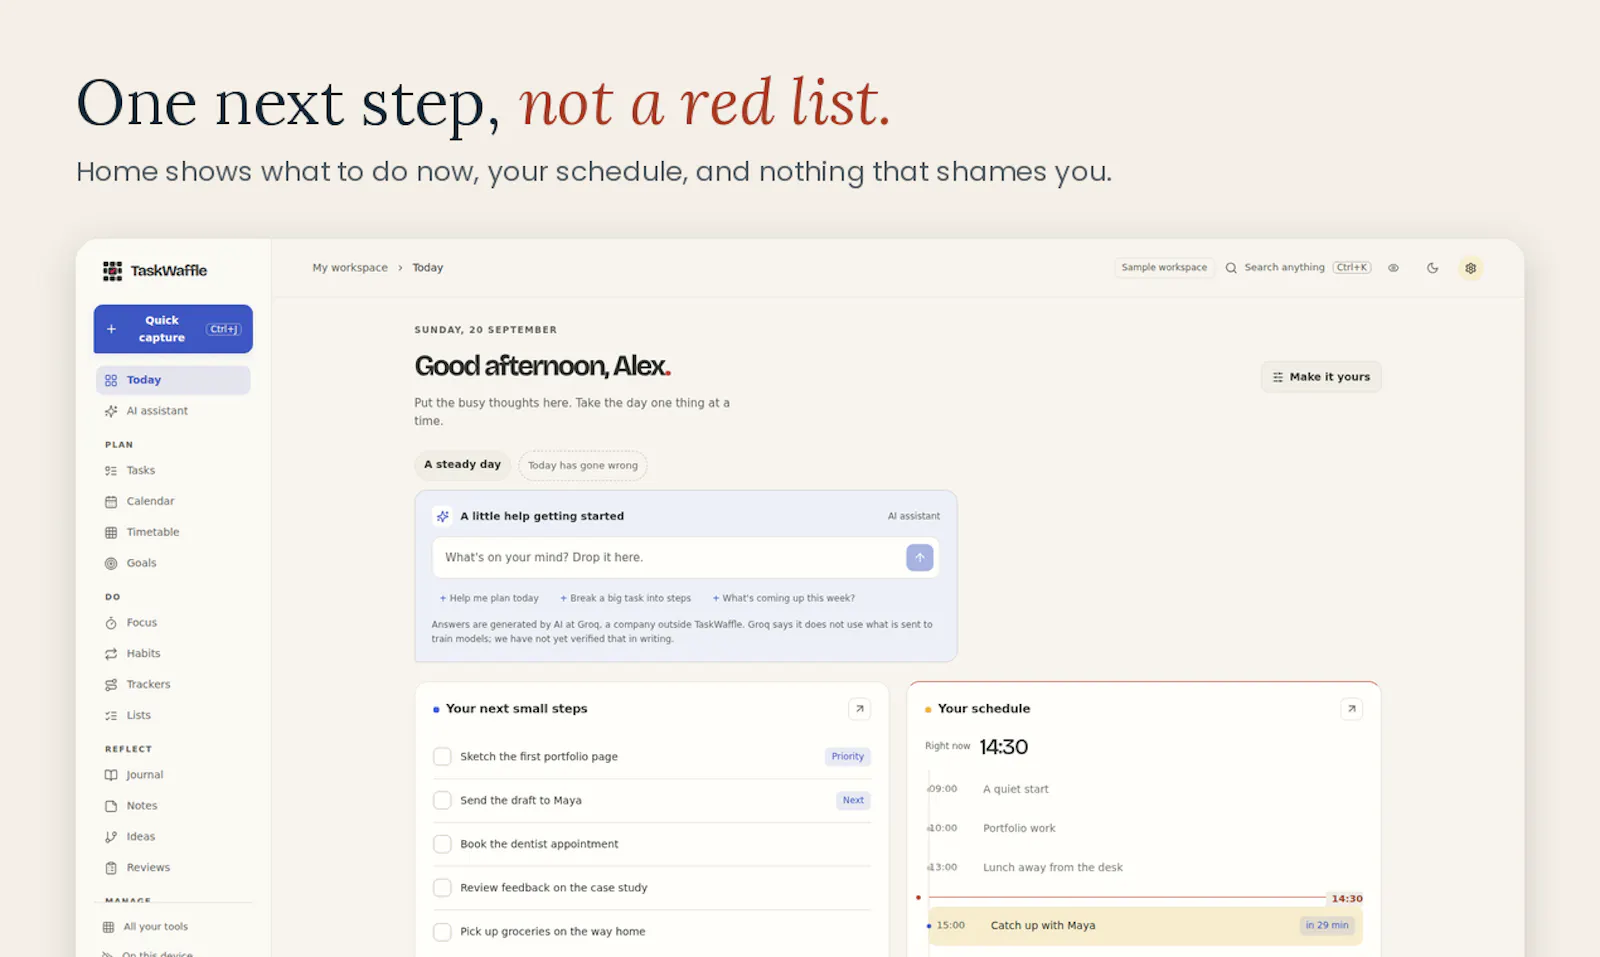Click the Search anything field

point(1298,268)
